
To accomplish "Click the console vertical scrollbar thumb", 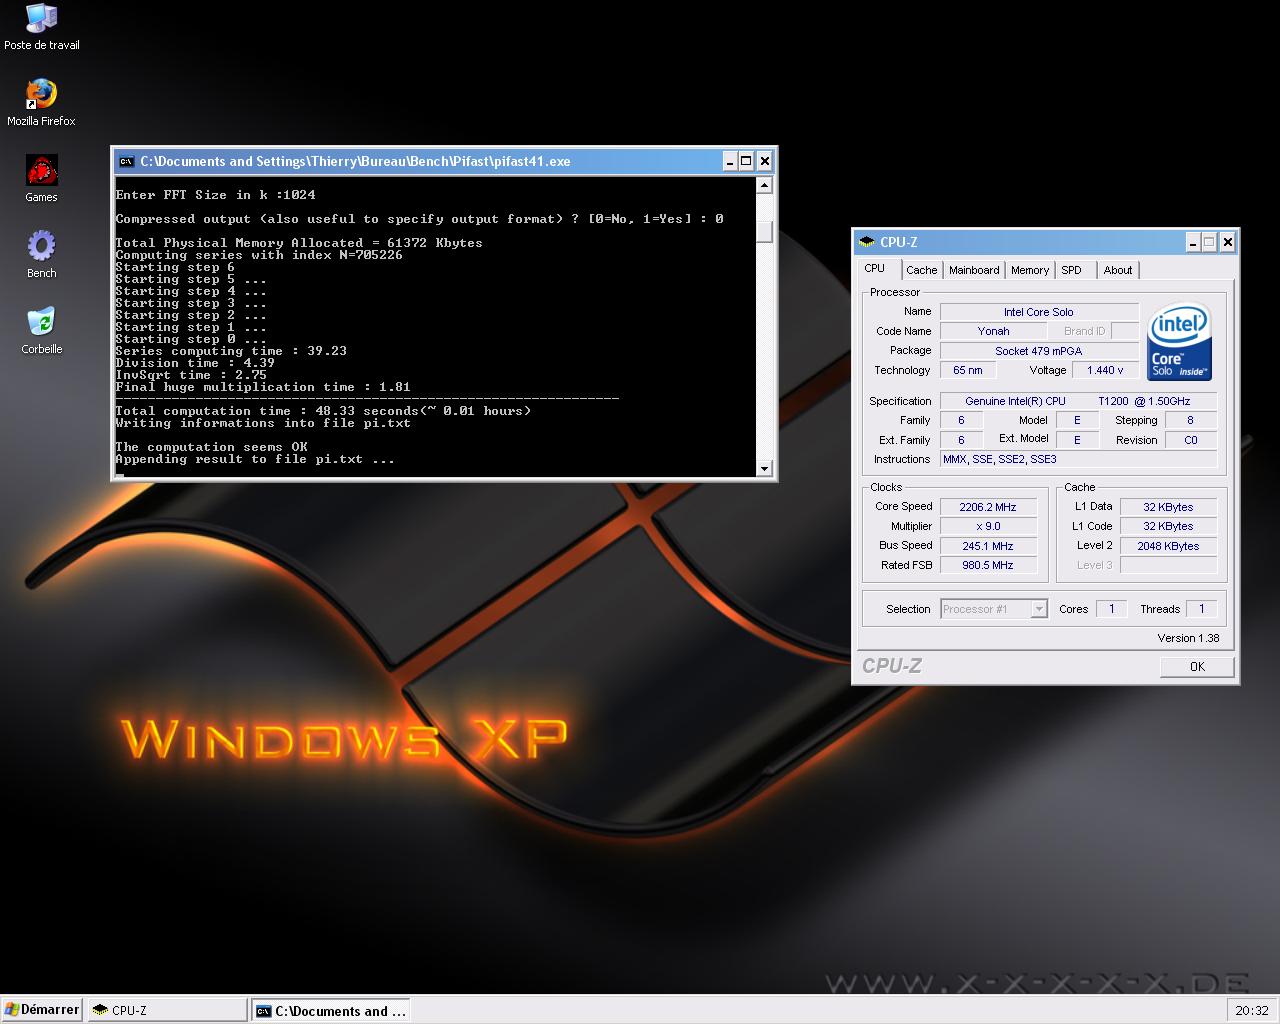I will pyautogui.click(x=764, y=231).
